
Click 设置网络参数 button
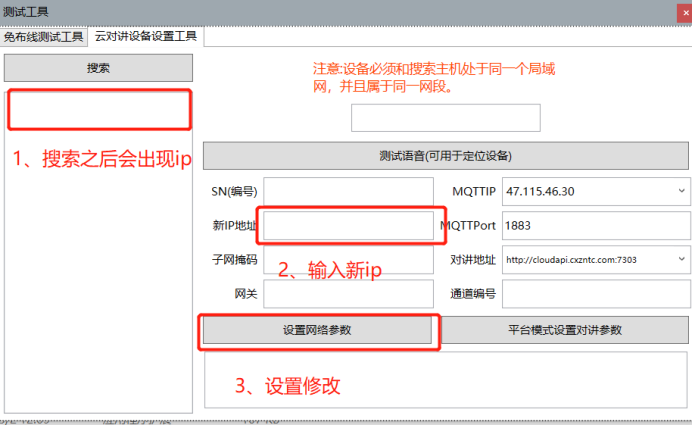[x=317, y=330]
